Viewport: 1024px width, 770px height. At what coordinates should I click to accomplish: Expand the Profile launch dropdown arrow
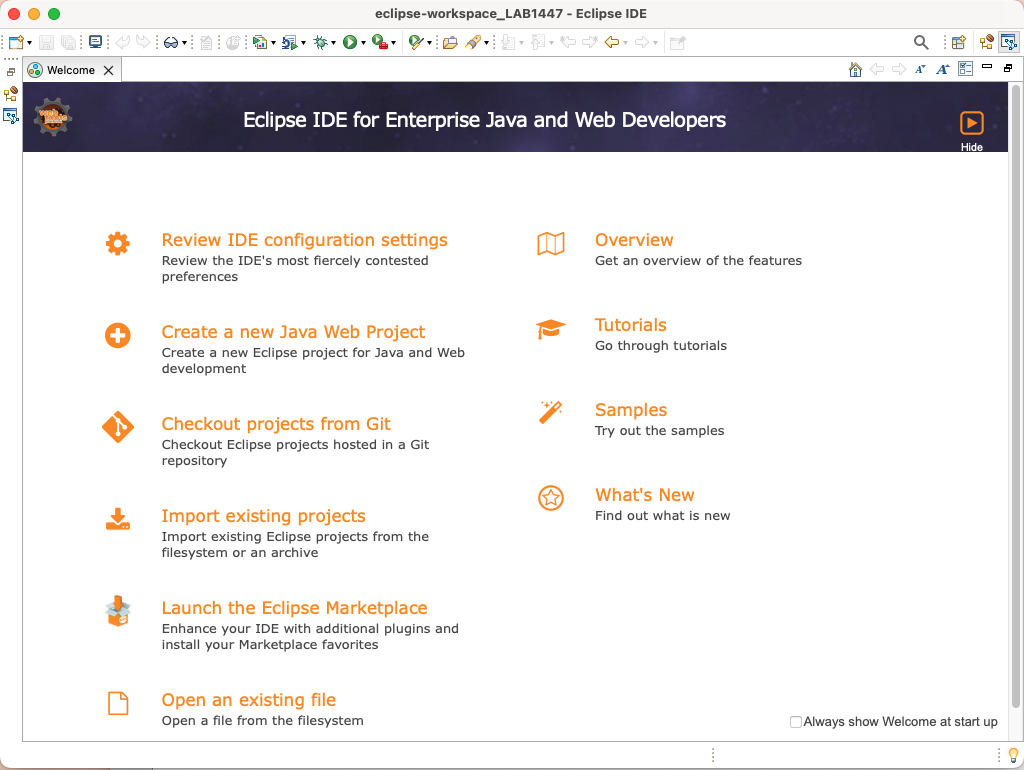tap(303, 43)
